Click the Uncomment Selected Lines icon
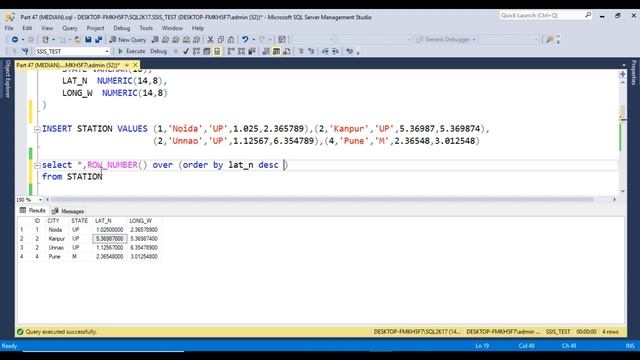 (311, 51)
